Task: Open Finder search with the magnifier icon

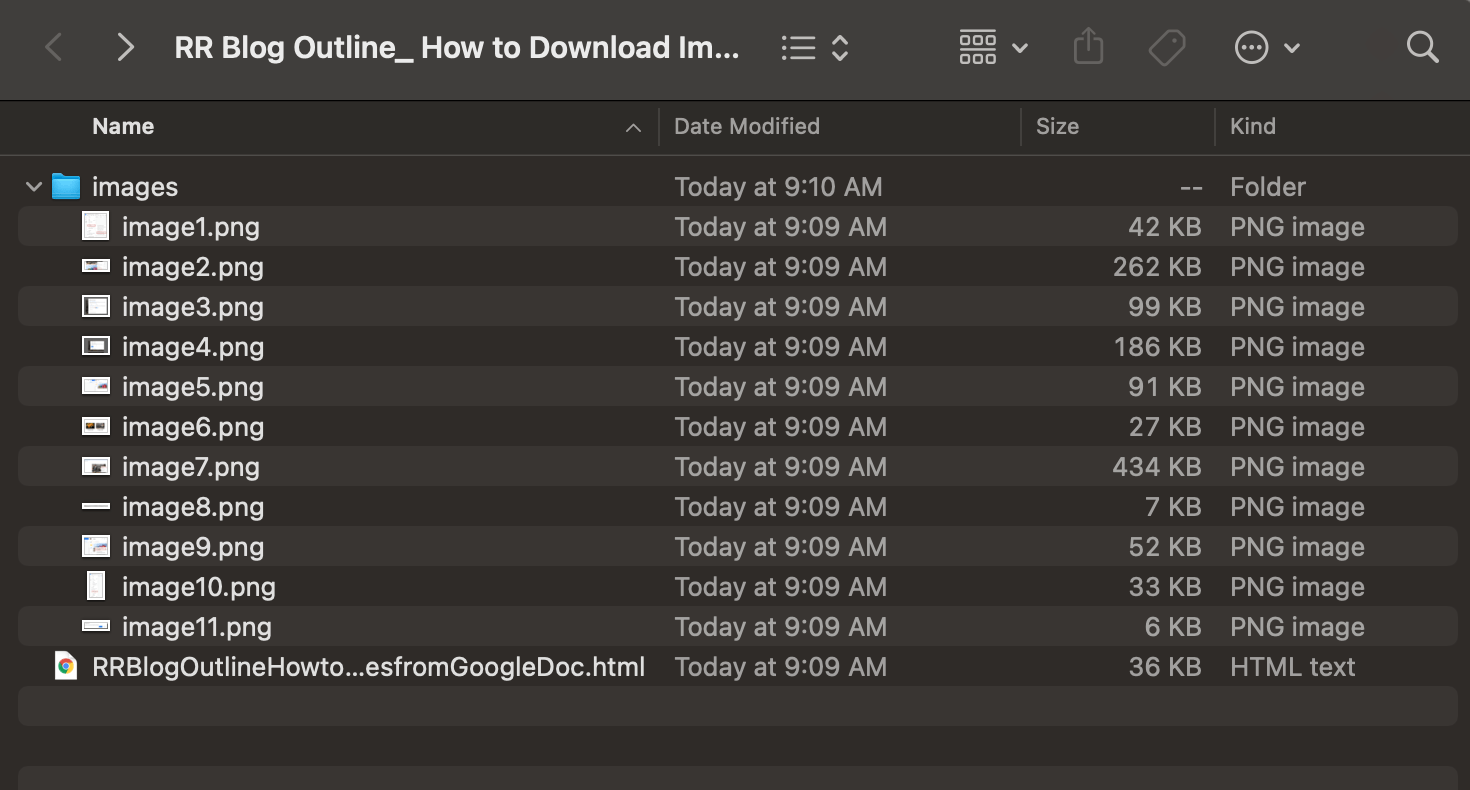Action: (1422, 46)
